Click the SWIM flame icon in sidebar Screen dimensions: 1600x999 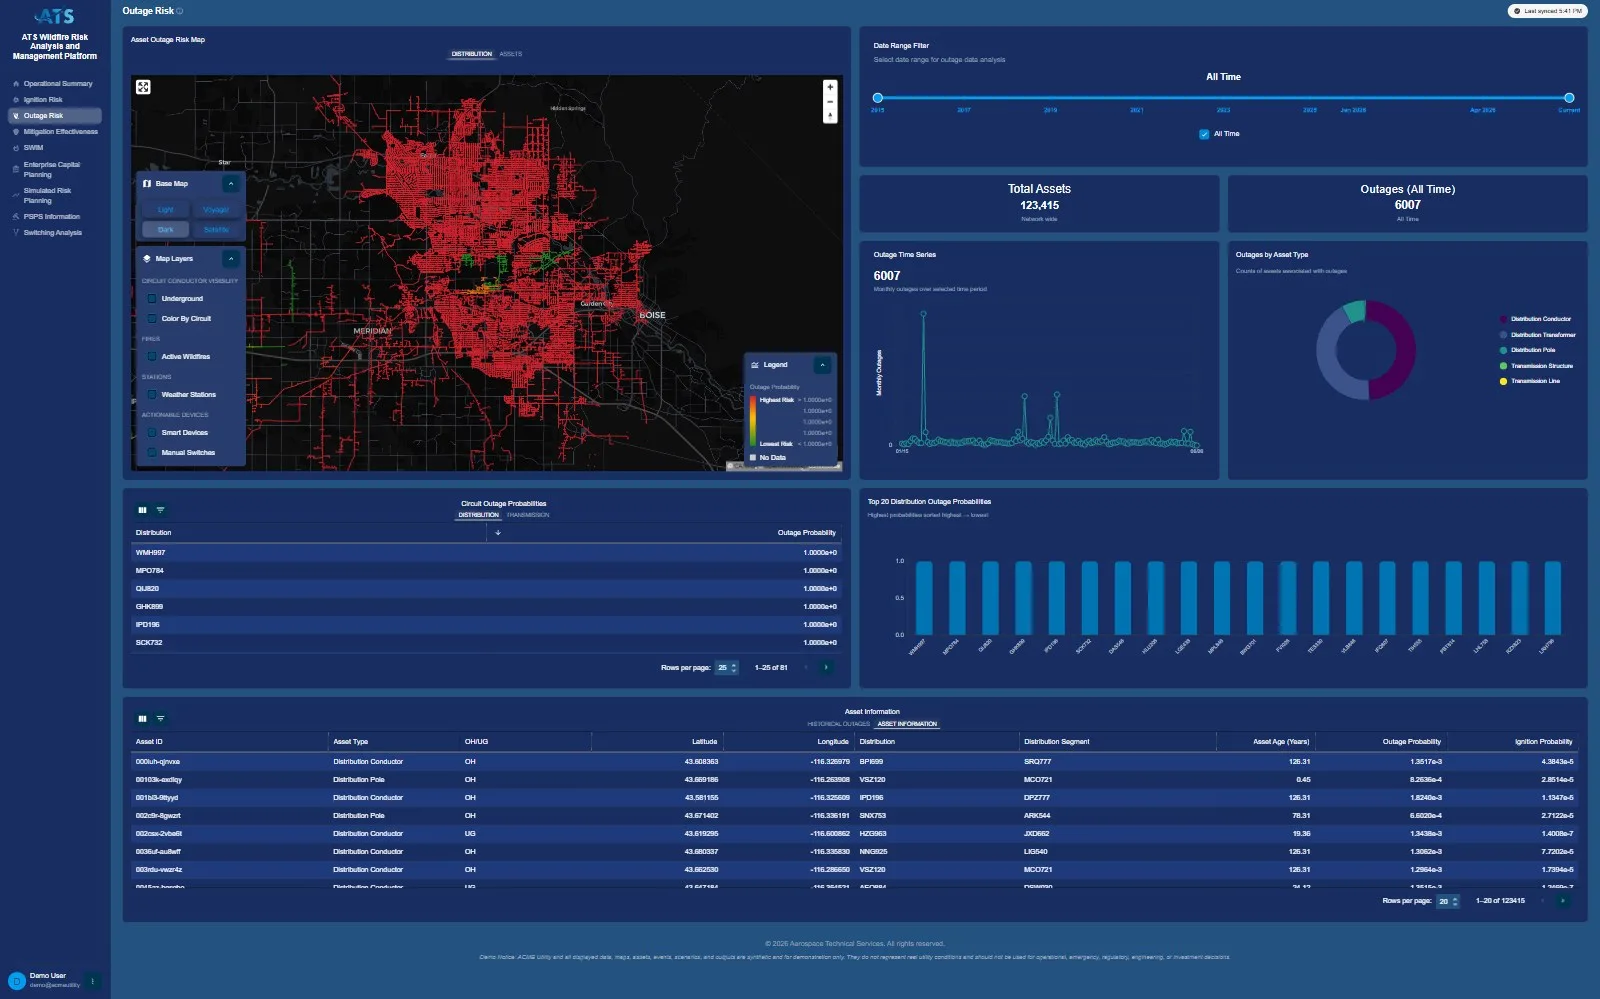tap(16, 148)
